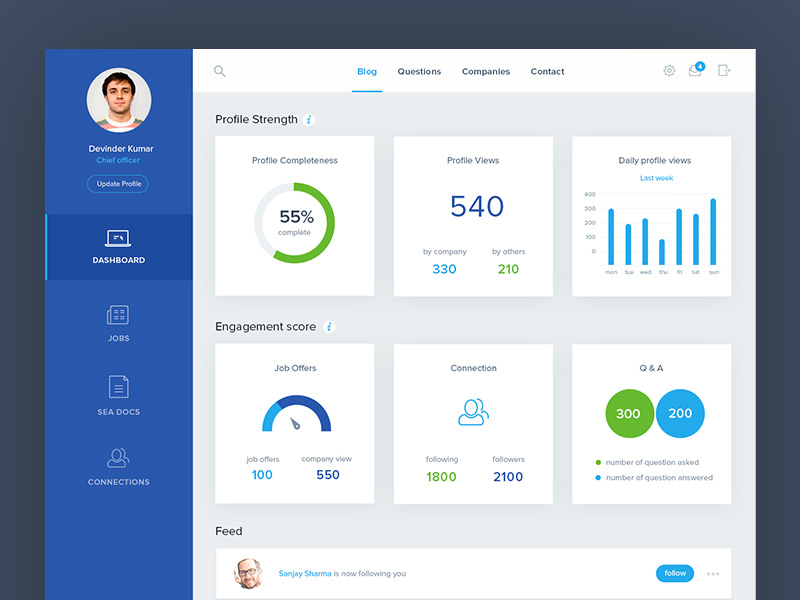Open Dashboard from sidebar laptop icon
Screen dimensions: 800x600
(x=118, y=238)
